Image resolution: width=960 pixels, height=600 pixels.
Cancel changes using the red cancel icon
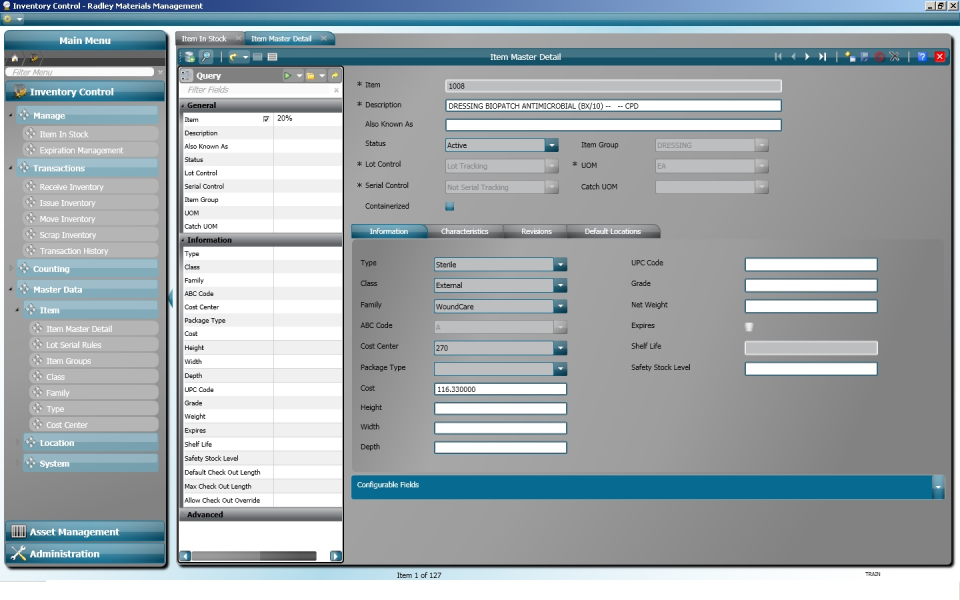click(x=879, y=57)
